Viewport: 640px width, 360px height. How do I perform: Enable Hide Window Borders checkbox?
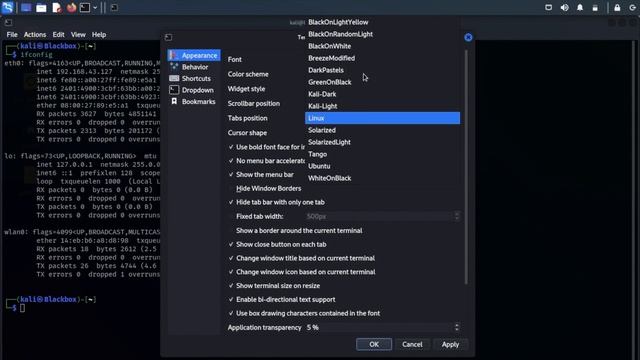tap(231, 189)
